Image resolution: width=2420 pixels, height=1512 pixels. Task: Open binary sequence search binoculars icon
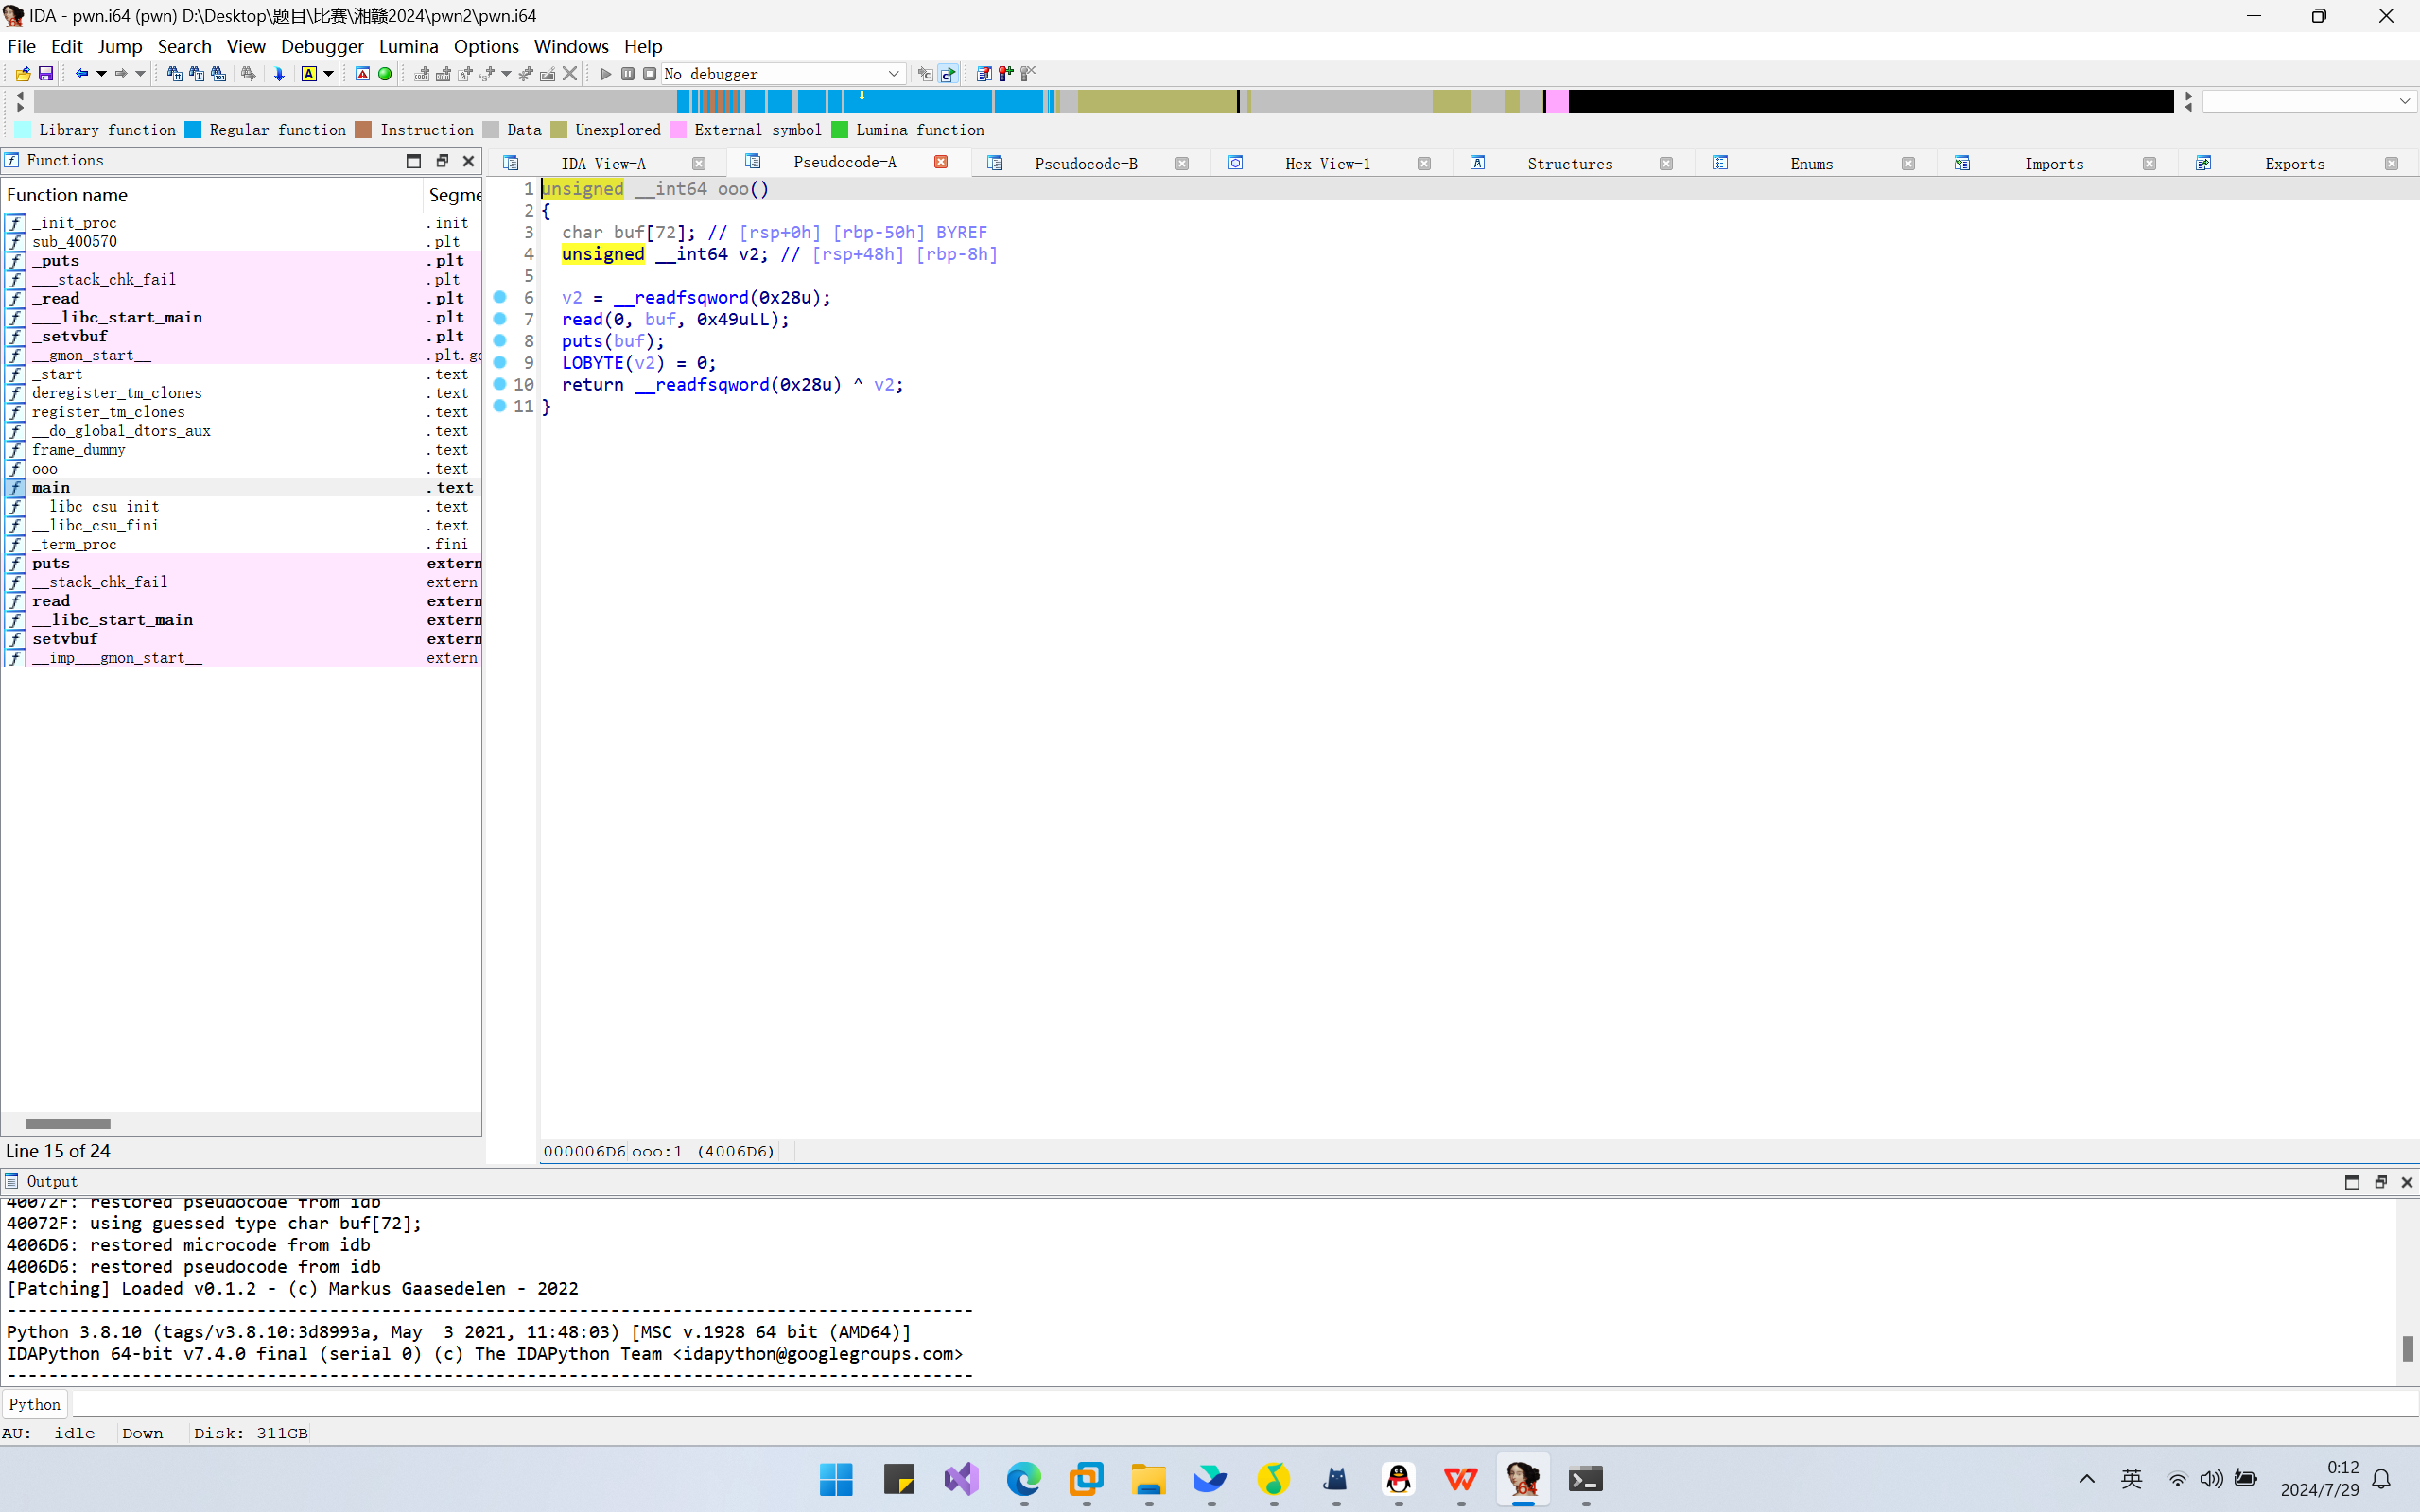point(218,74)
